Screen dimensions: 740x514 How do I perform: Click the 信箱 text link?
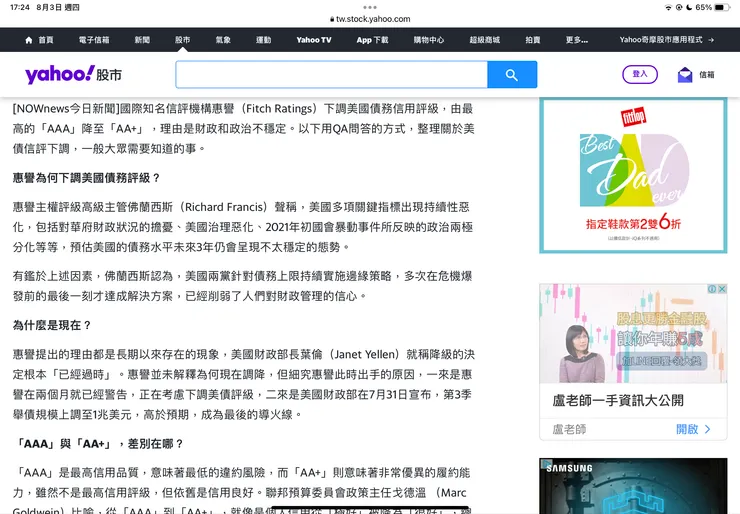(706, 75)
